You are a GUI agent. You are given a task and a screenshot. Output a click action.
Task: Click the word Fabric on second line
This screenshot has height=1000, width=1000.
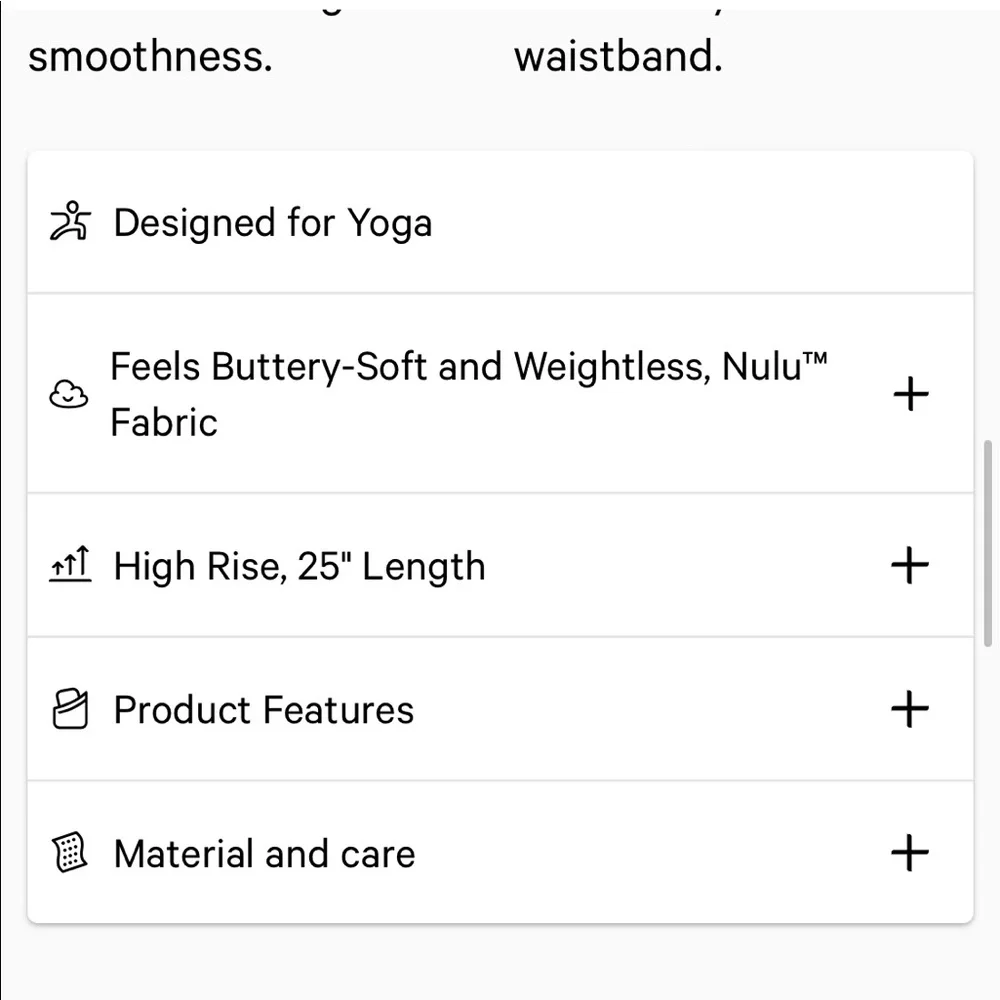tap(163, 422)
